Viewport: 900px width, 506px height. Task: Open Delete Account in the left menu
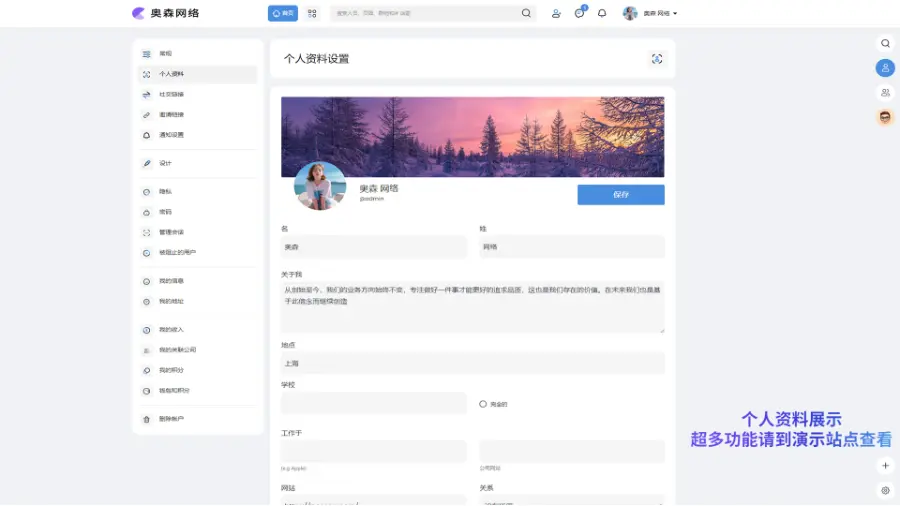[171, 419]
